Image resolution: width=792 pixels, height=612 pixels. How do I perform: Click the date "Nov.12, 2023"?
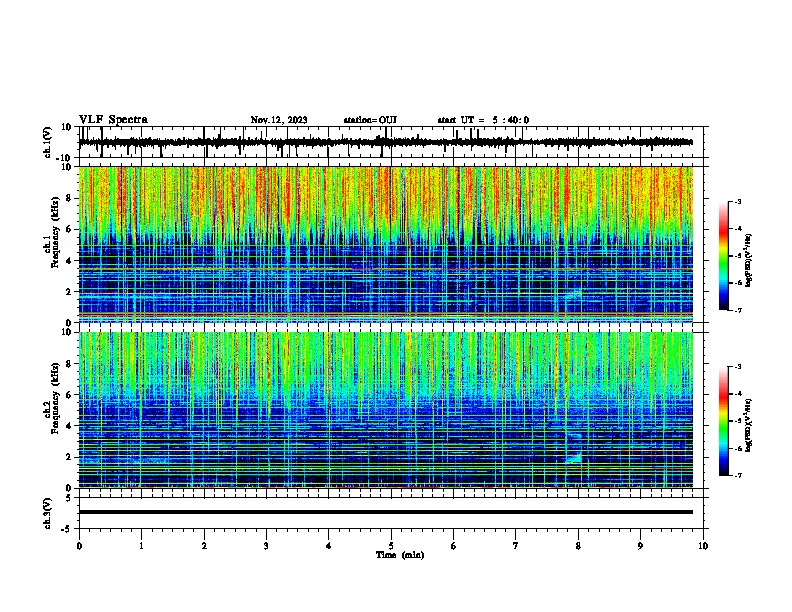pyautogui.click(x=279, y=120)
